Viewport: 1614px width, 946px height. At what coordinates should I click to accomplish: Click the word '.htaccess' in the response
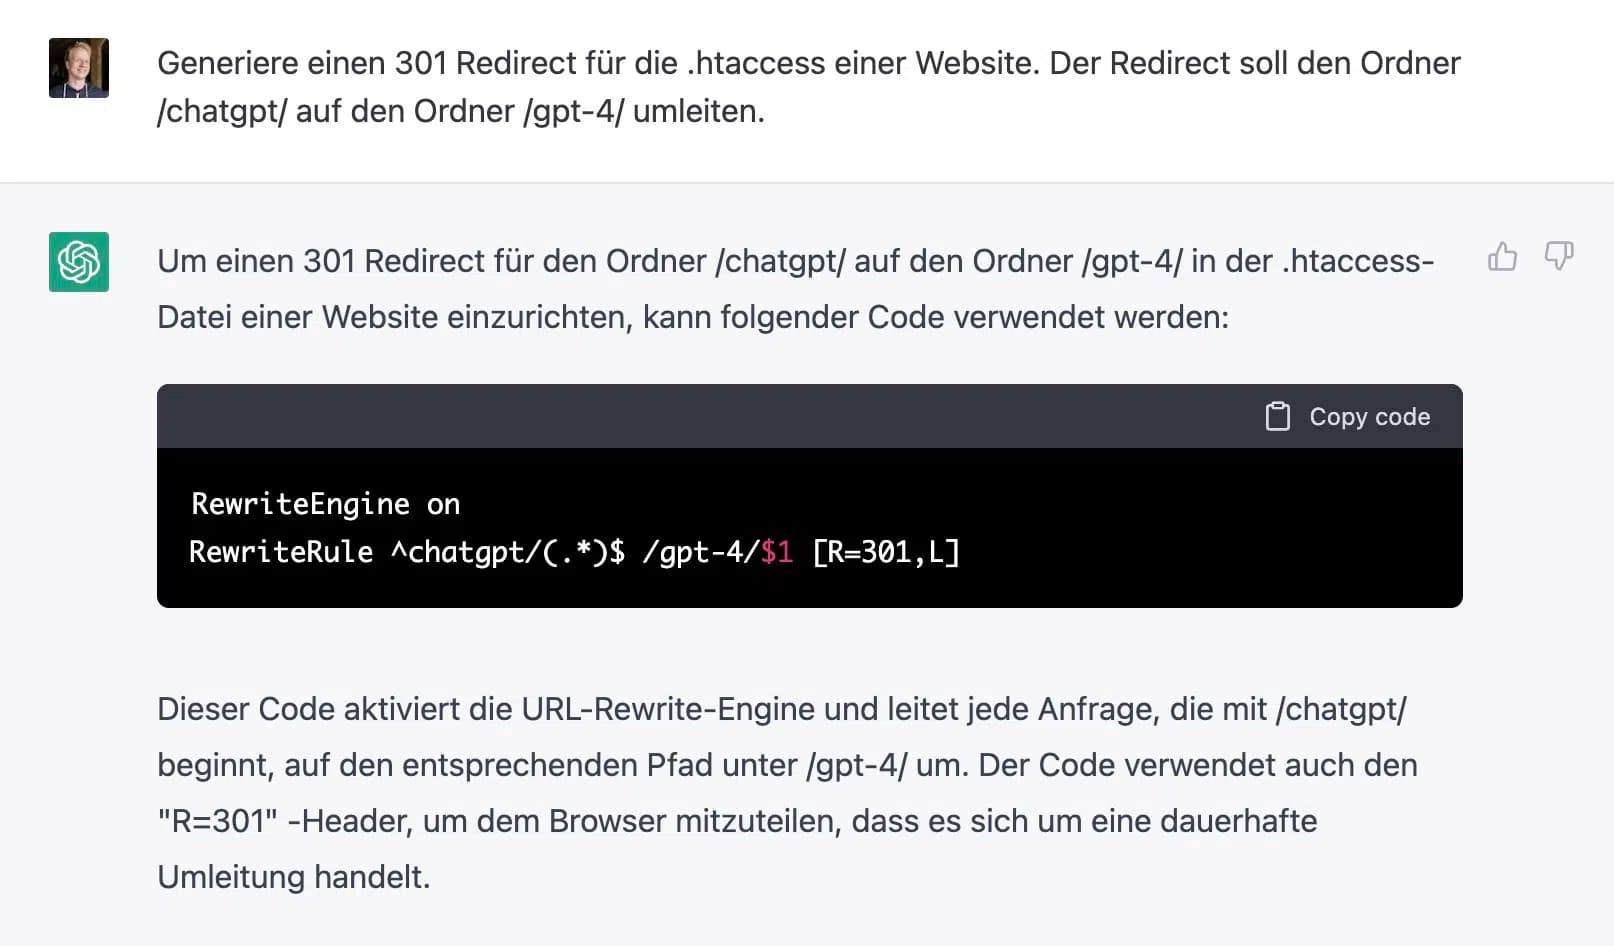click(x=1355, y=261)
